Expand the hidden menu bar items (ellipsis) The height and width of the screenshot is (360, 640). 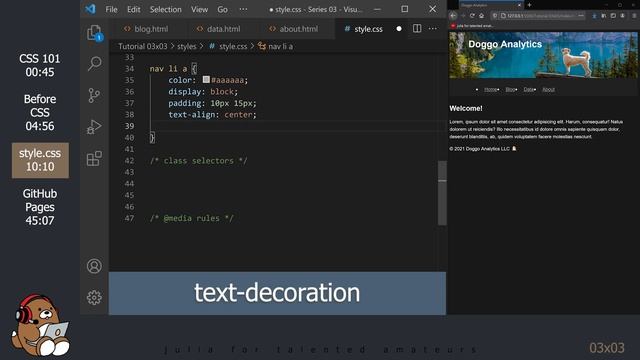[x=243, y=9]
